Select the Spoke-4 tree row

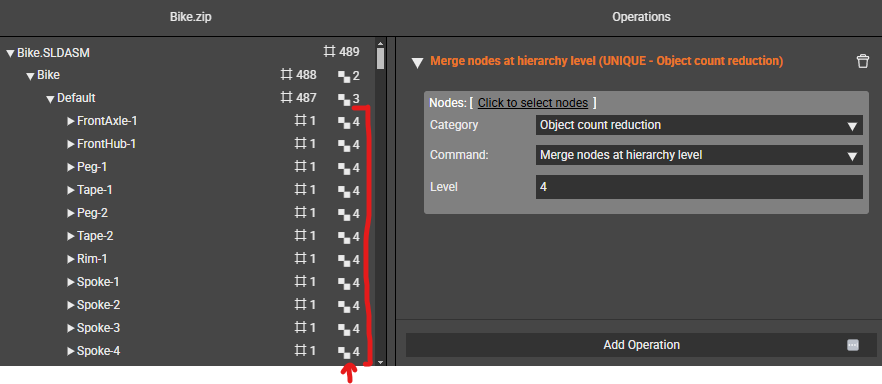tap(187, 351)
